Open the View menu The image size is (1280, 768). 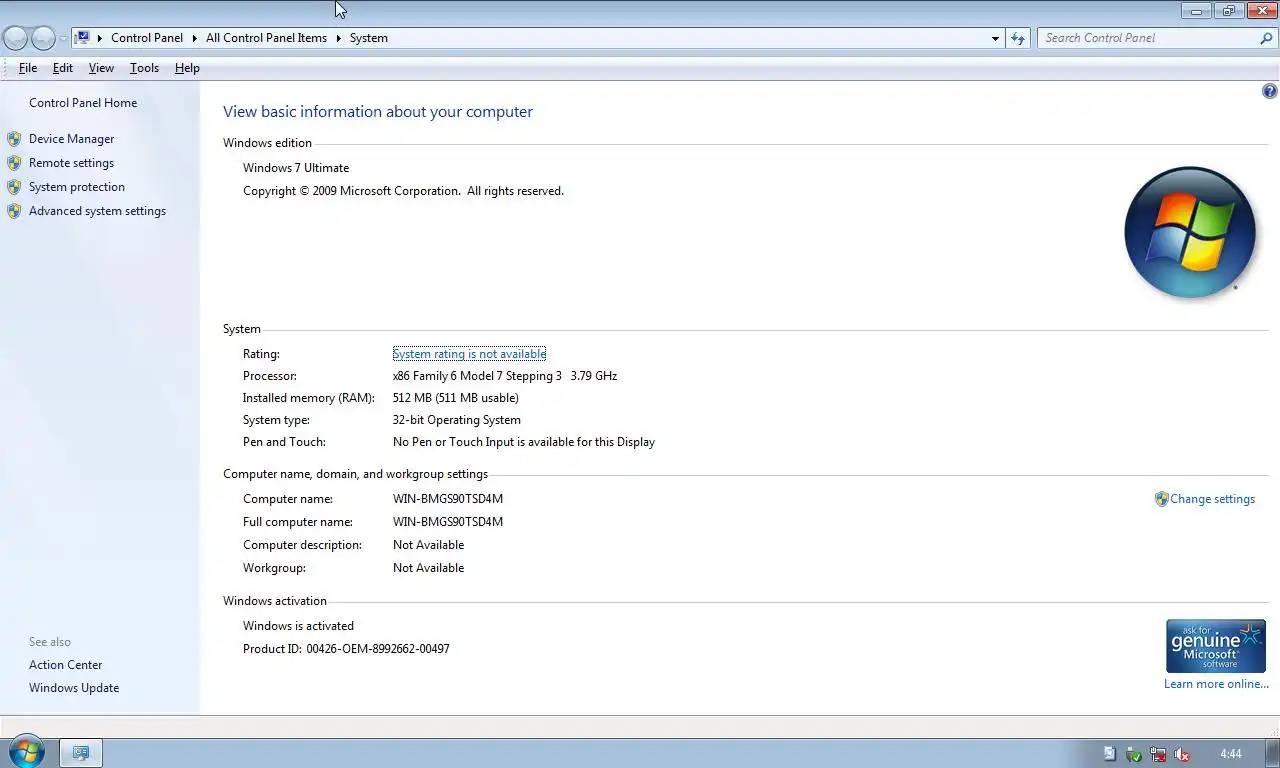[101, 68]
